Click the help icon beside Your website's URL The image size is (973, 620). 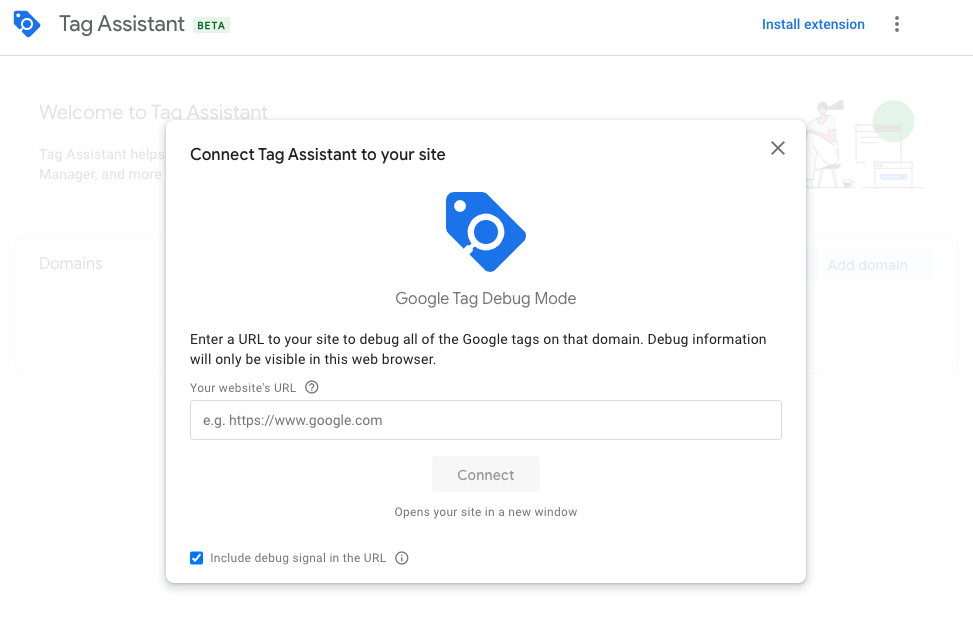point(312,387)
